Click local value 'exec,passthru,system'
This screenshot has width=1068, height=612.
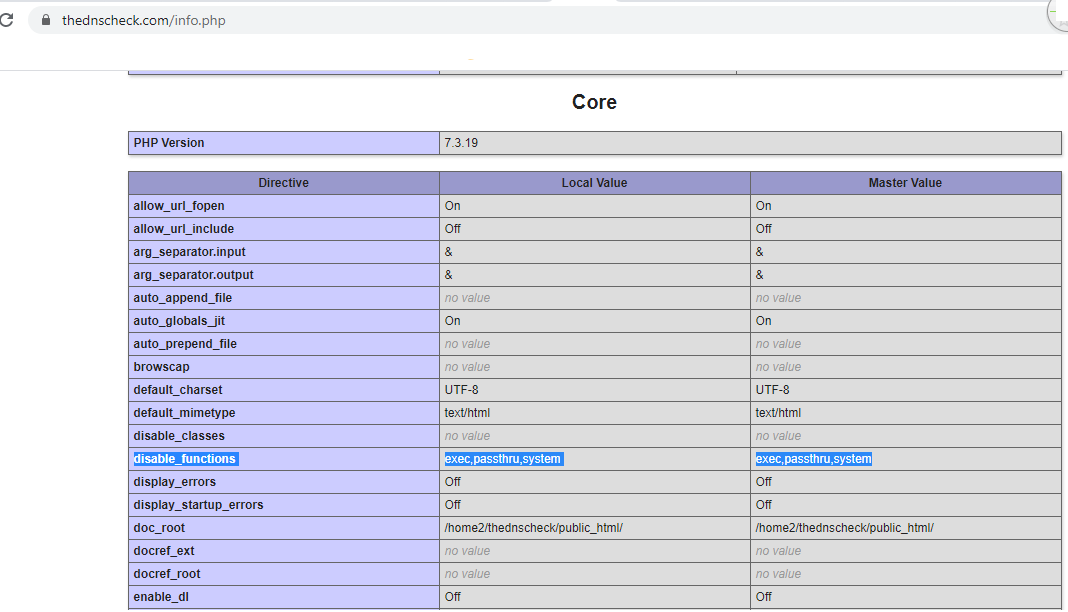[x=503, y=460]
